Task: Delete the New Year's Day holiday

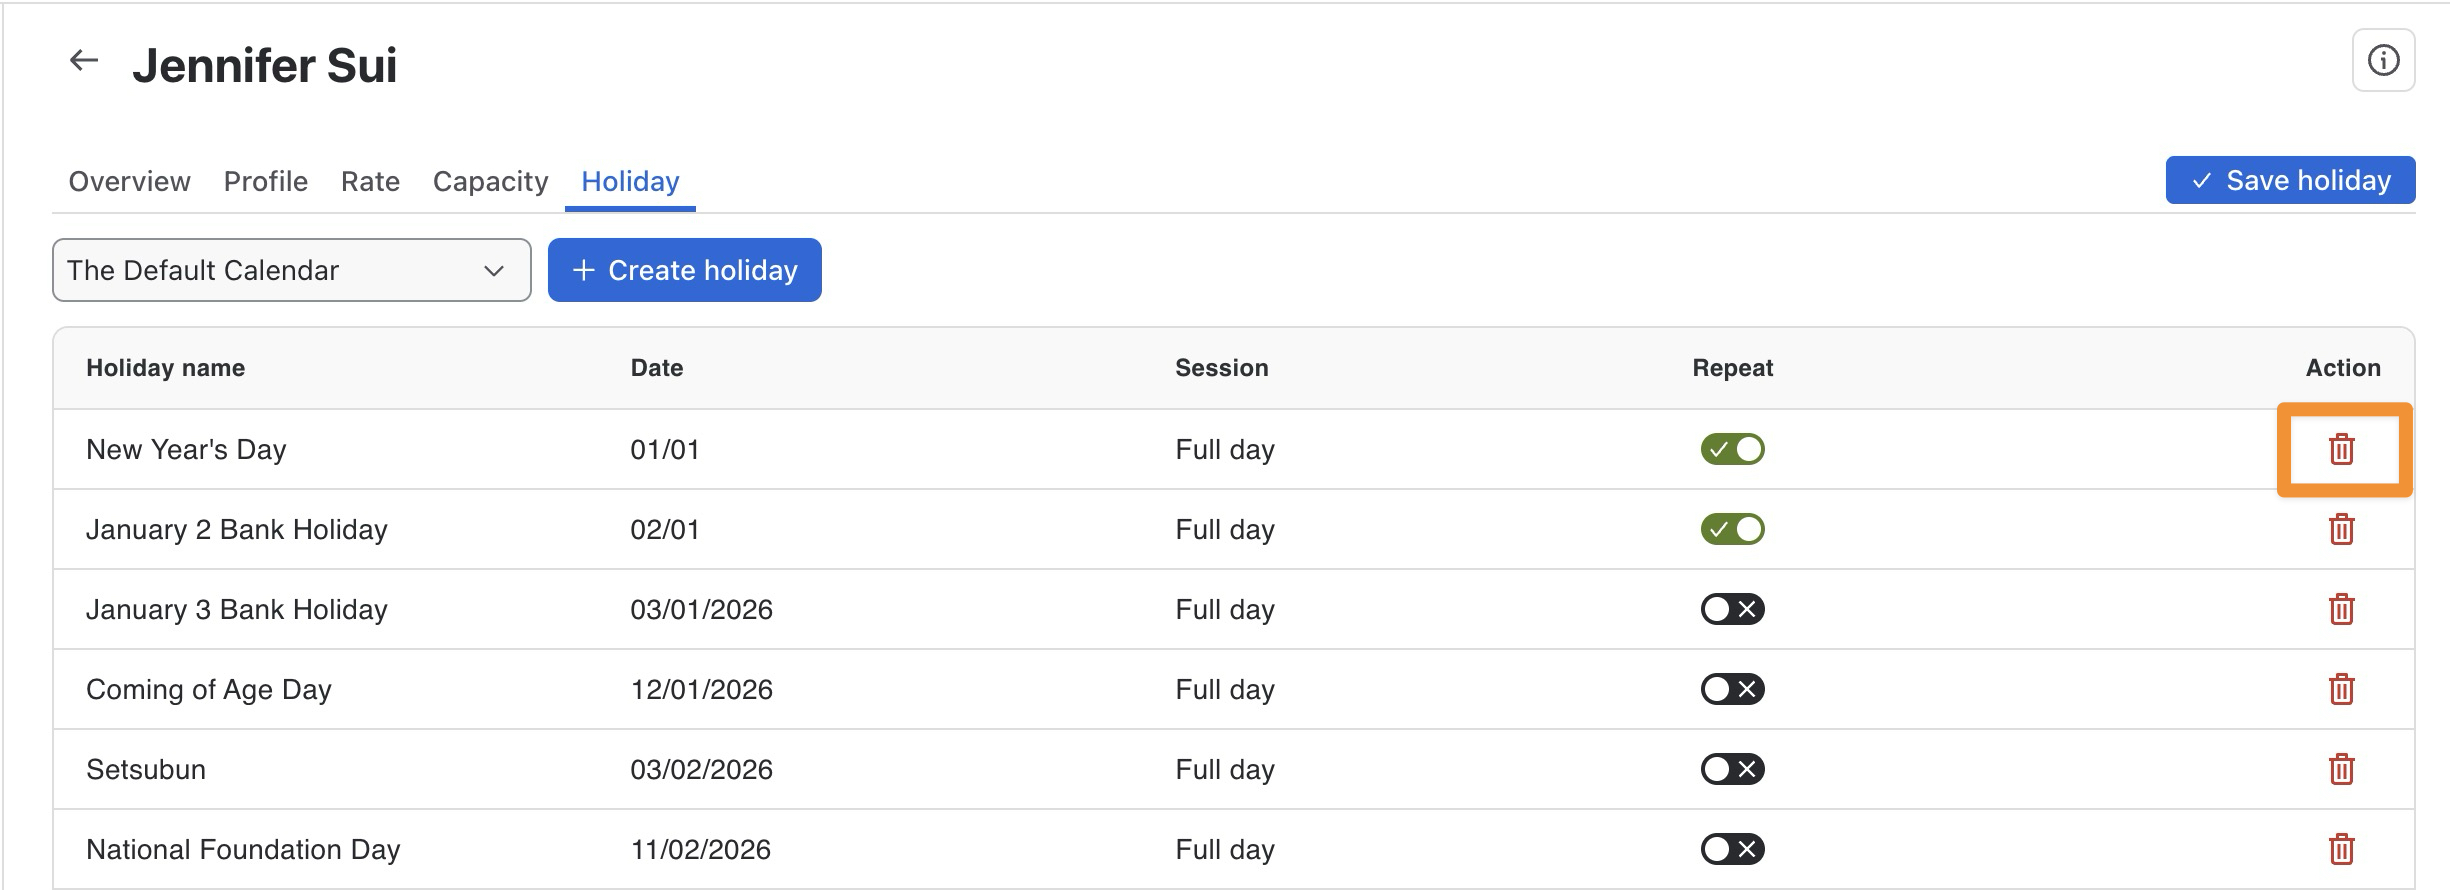Action: tap(2341, 449)
